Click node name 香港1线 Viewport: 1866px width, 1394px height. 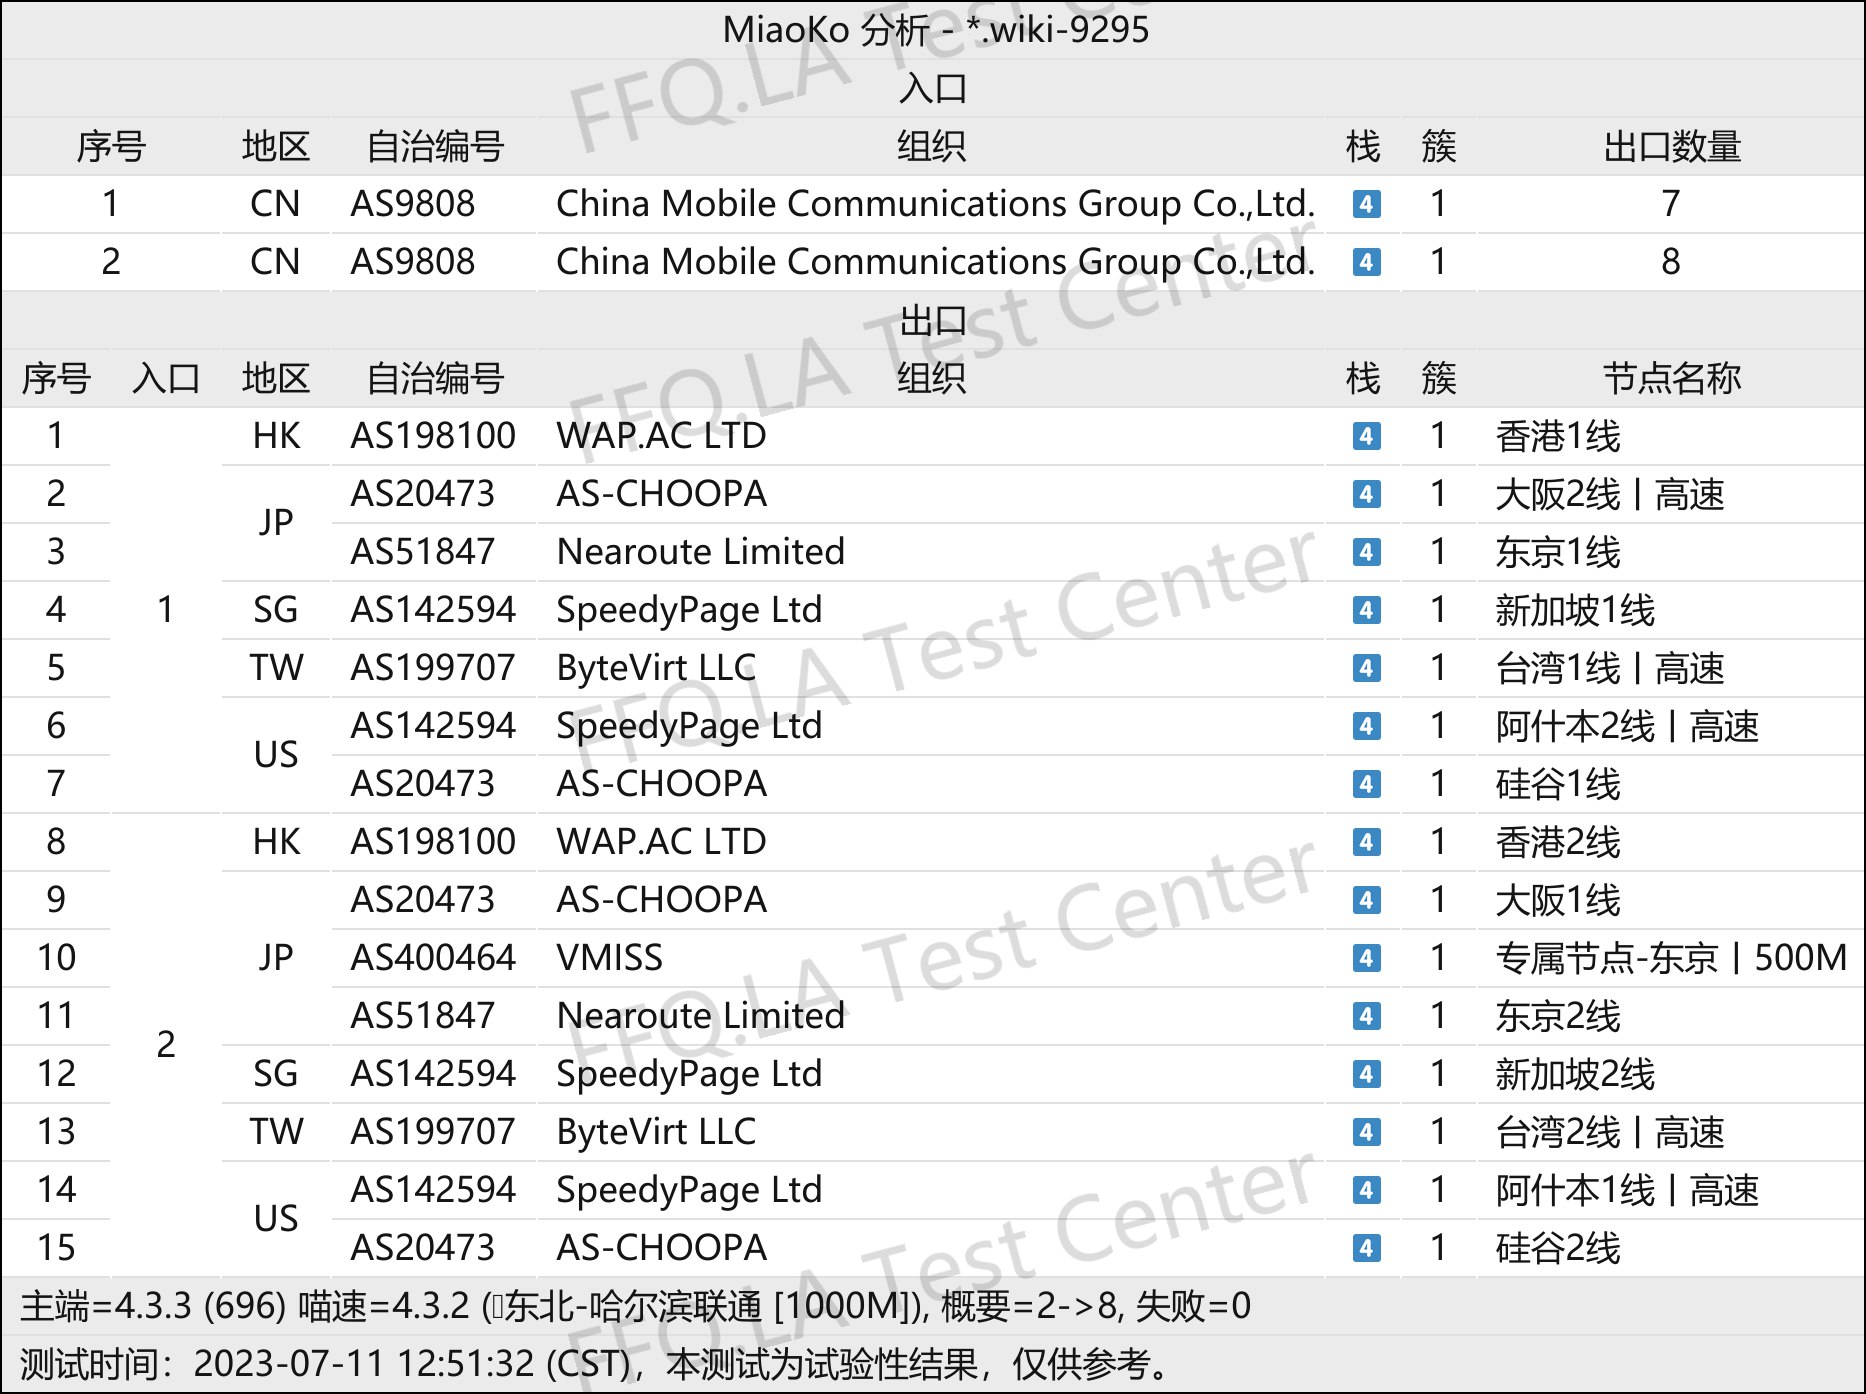pyautogui.click(x=1558, y=436)
